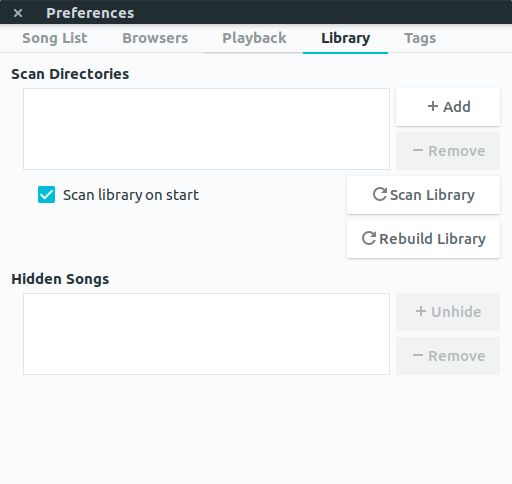Click the minus icon on Scan Directories Remove
Screen dimensions: 512x484
(418, 150)
